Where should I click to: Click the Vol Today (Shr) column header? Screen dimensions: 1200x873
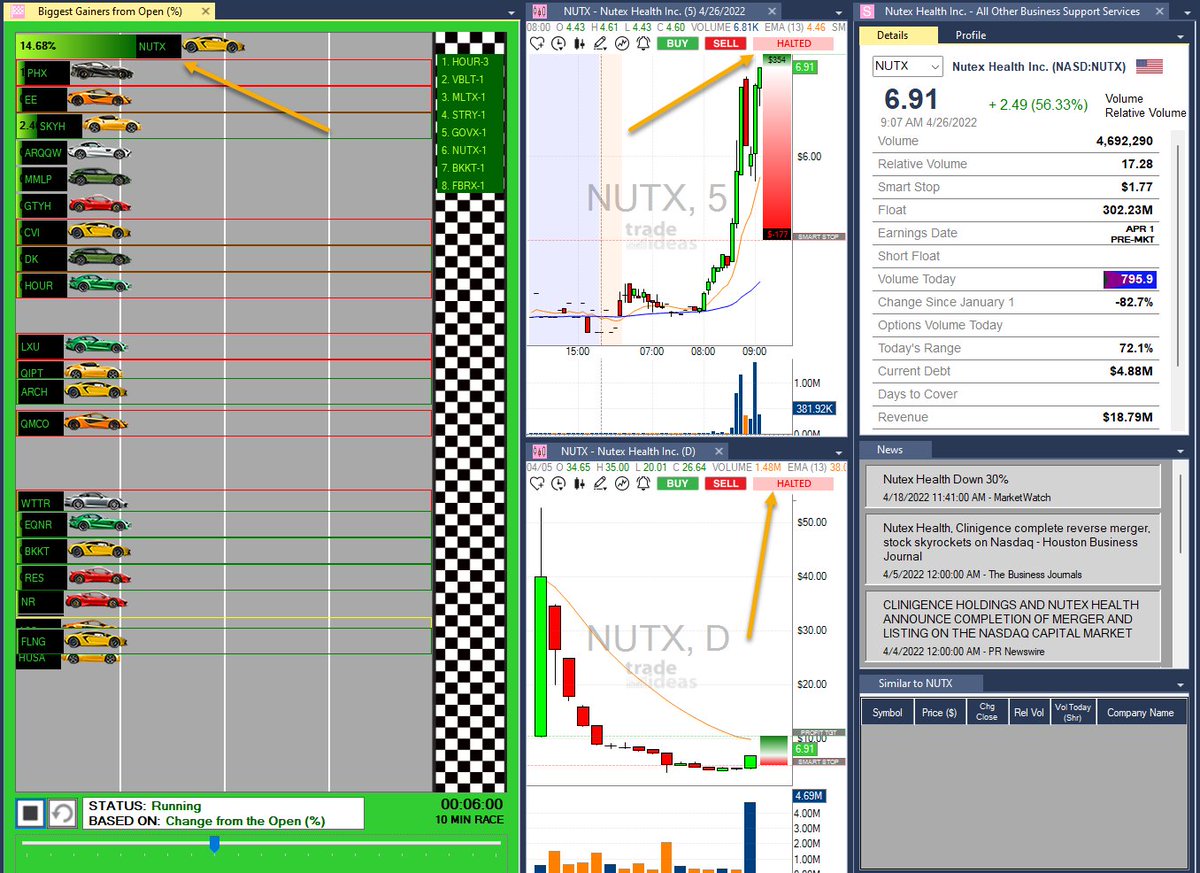tap(1073, 713)
